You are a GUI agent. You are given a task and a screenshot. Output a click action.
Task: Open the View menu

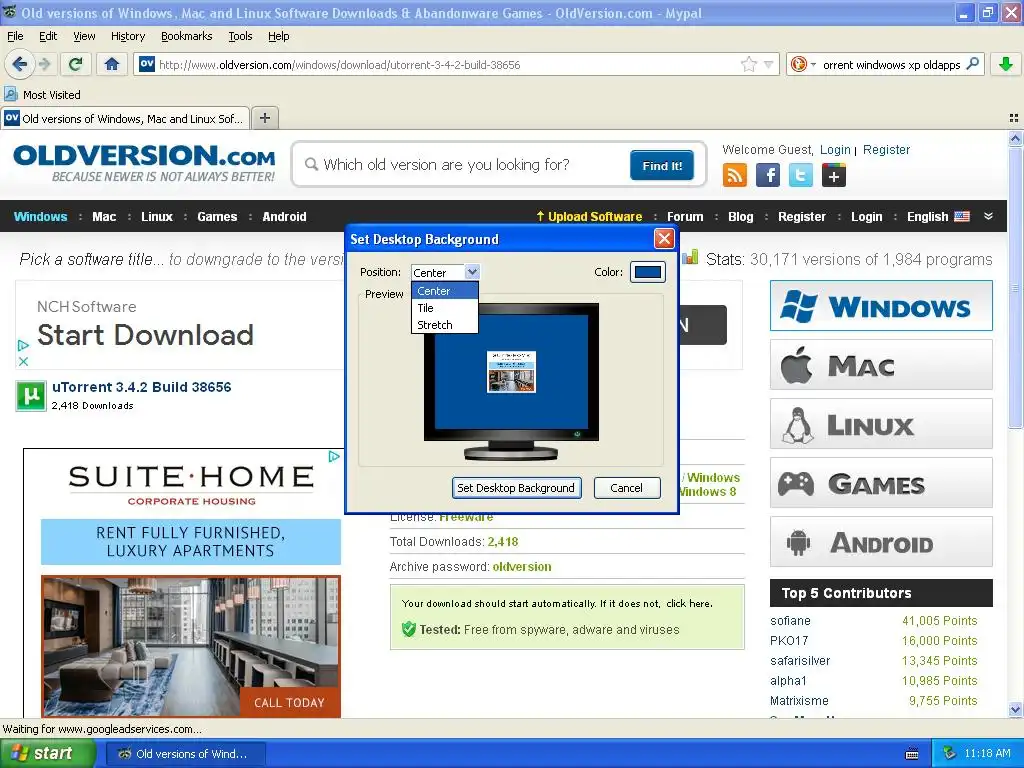[84, 36]
